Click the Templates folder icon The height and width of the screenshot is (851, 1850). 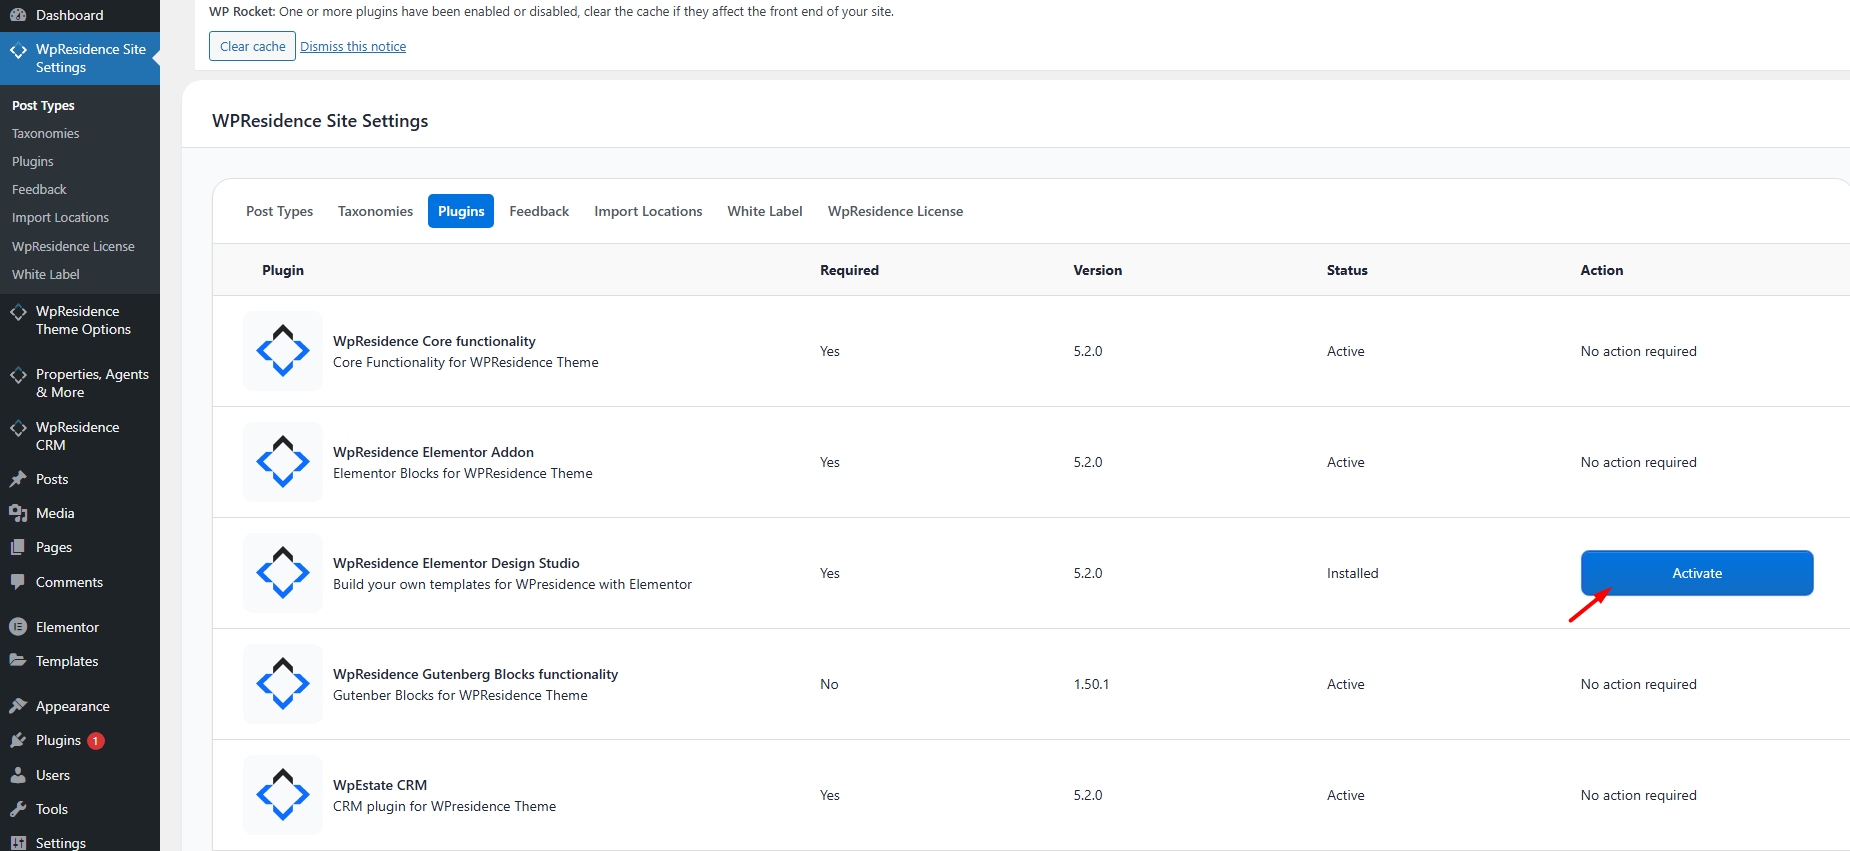(x=18, y=661)
